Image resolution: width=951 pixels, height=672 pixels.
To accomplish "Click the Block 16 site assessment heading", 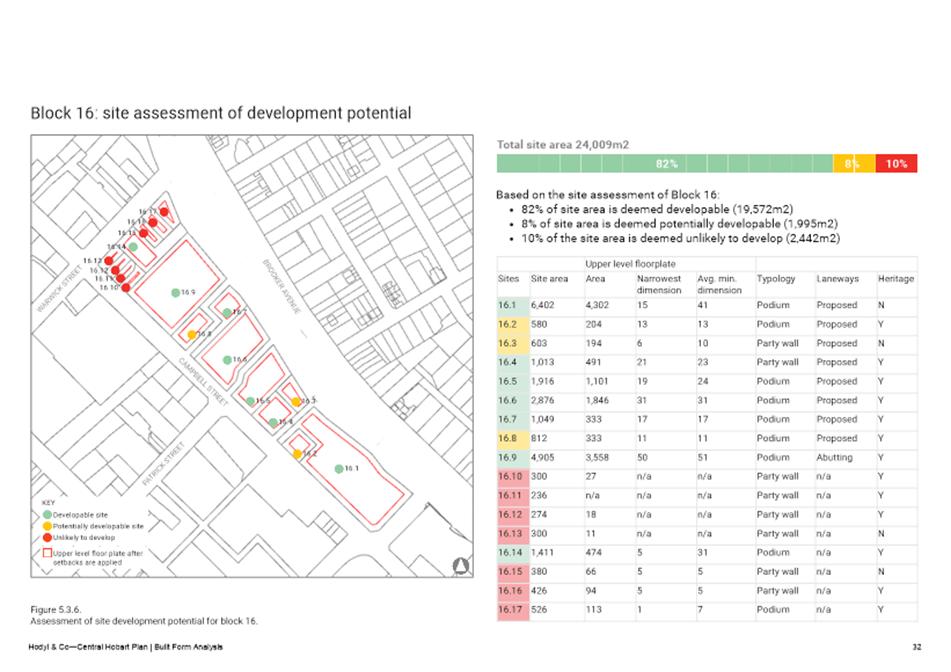I will click(x=221, y=113).
